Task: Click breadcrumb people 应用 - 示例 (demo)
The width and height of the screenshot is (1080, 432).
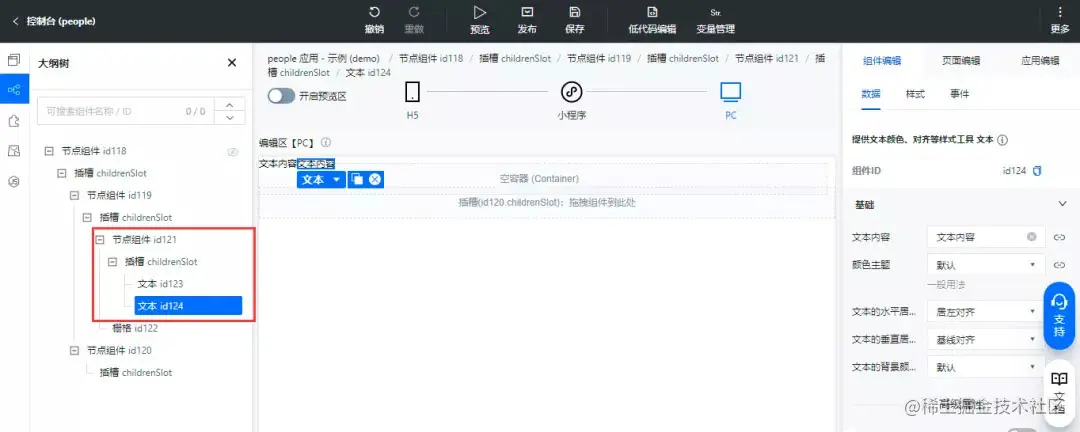Action: pyautogui.click(x=324, y=59)
